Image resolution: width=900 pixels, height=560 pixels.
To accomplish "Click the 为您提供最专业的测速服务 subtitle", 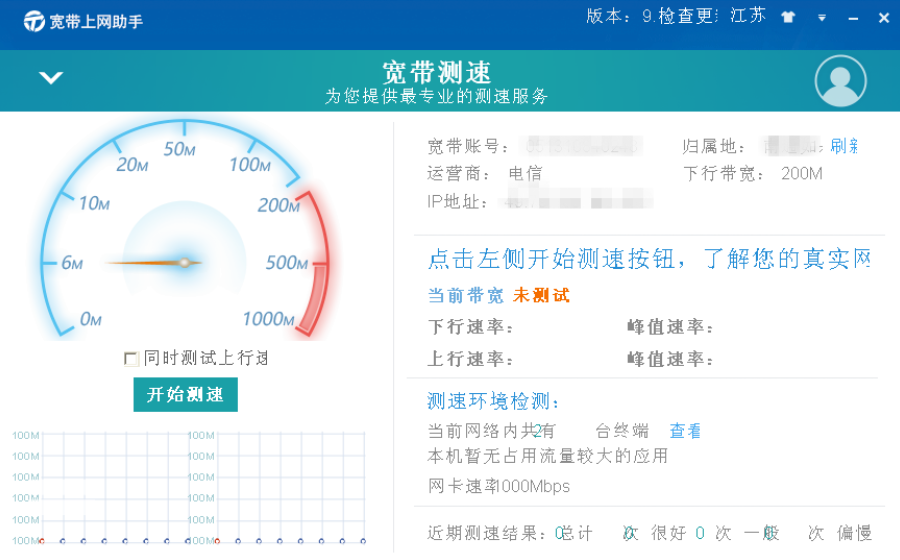I will click(x=437, y=96).
